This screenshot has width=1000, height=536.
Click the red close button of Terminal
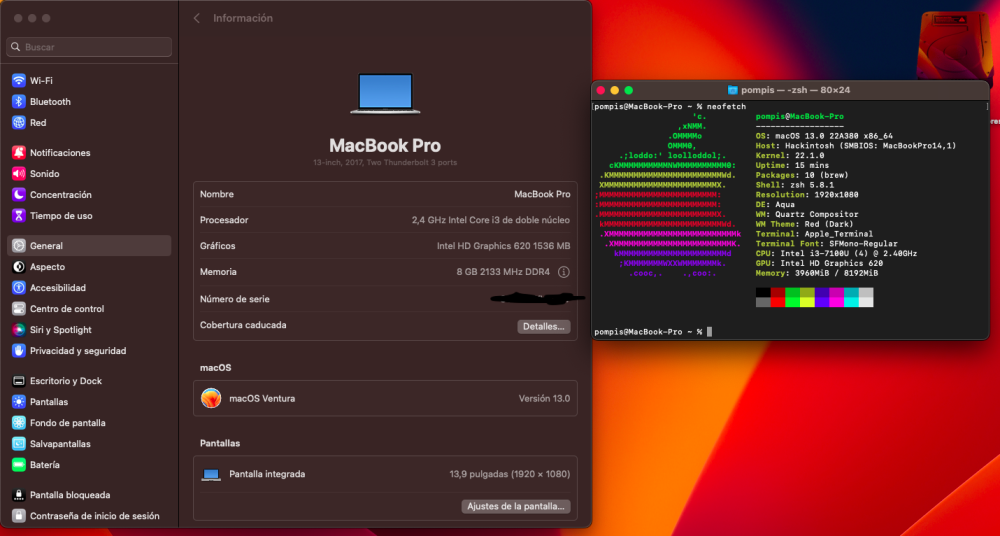pos(601,91)
